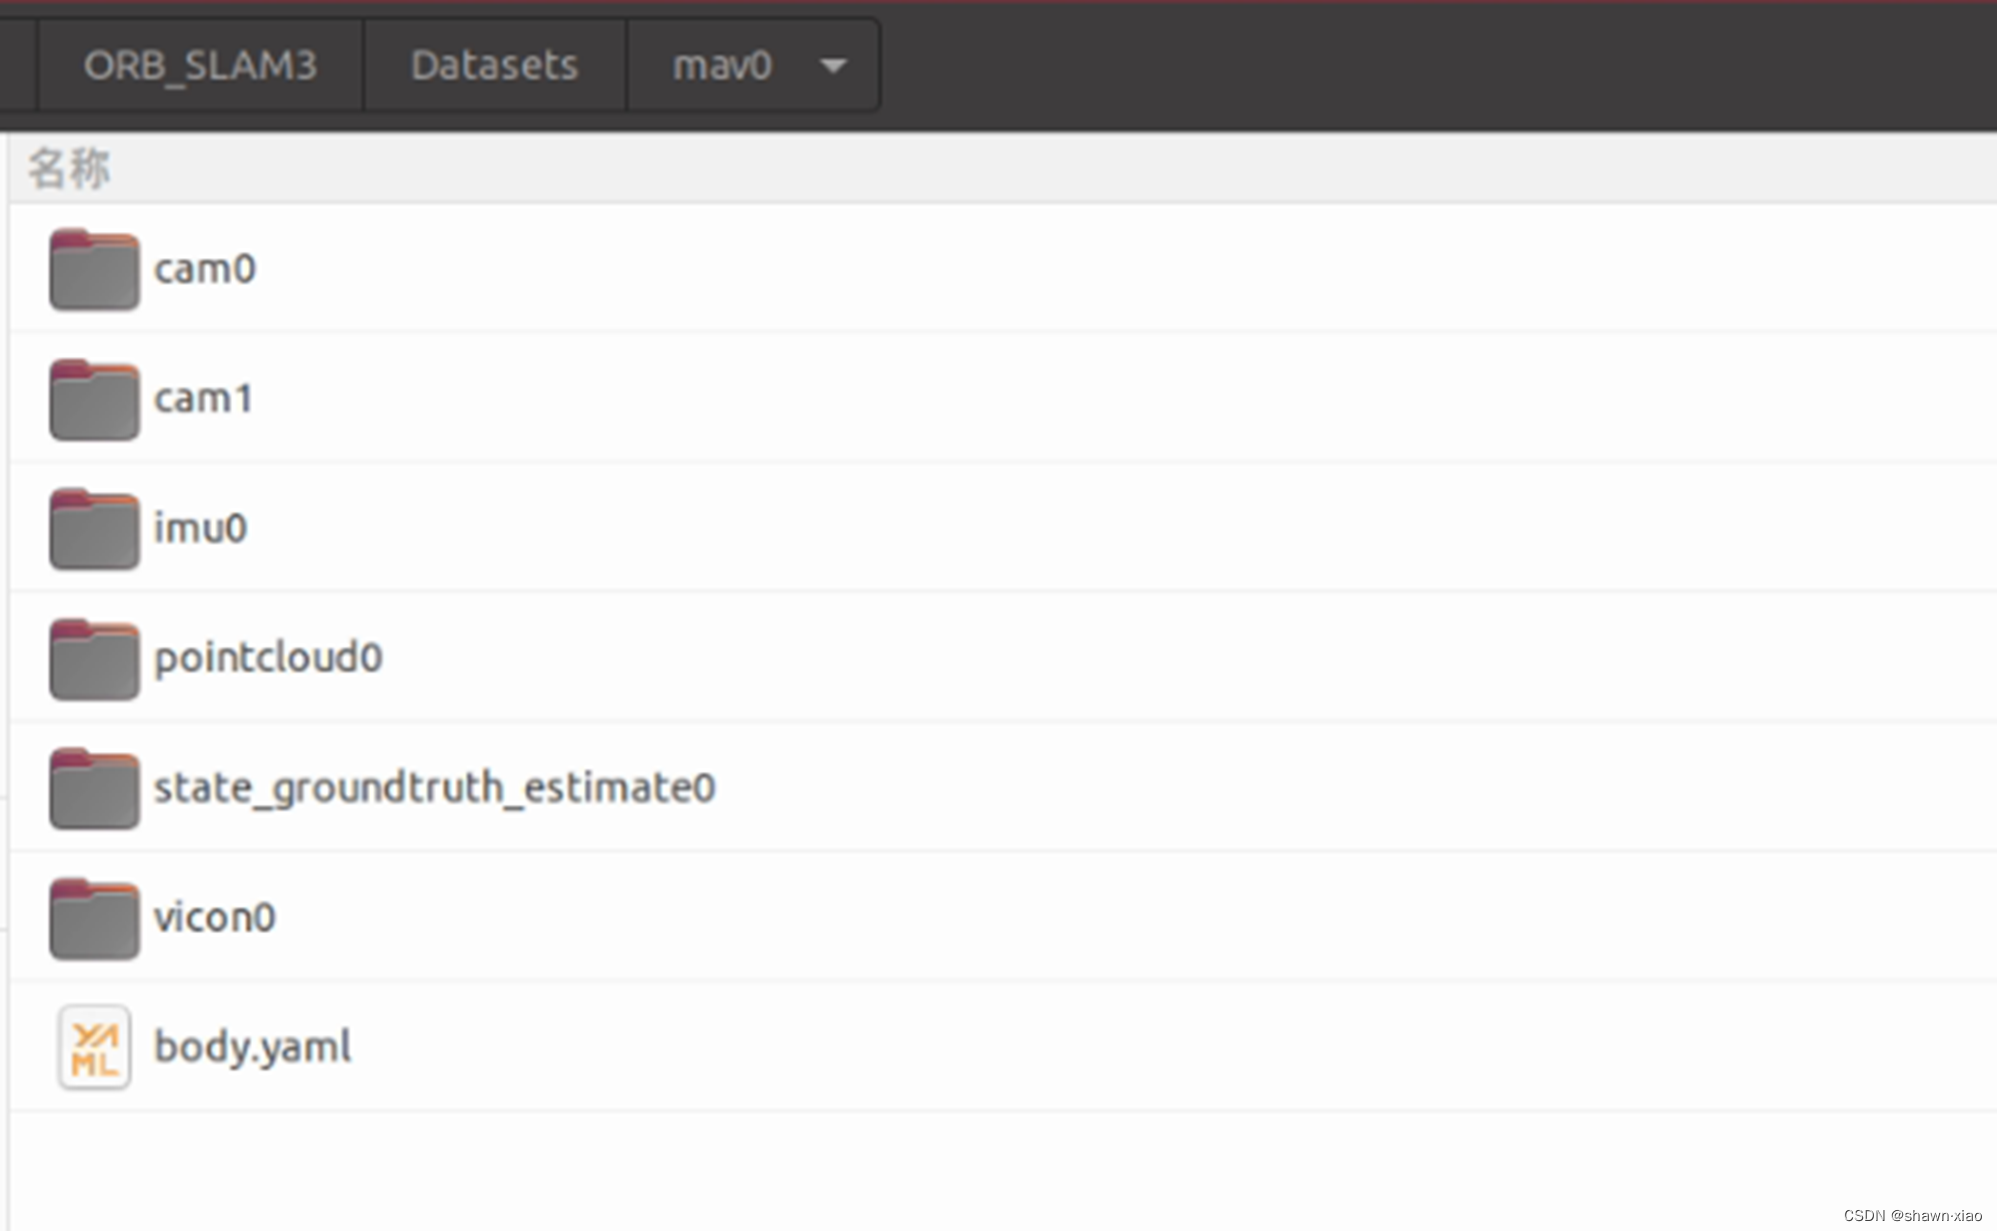Sort files by the 名称 column header

(x=69, y=165)
